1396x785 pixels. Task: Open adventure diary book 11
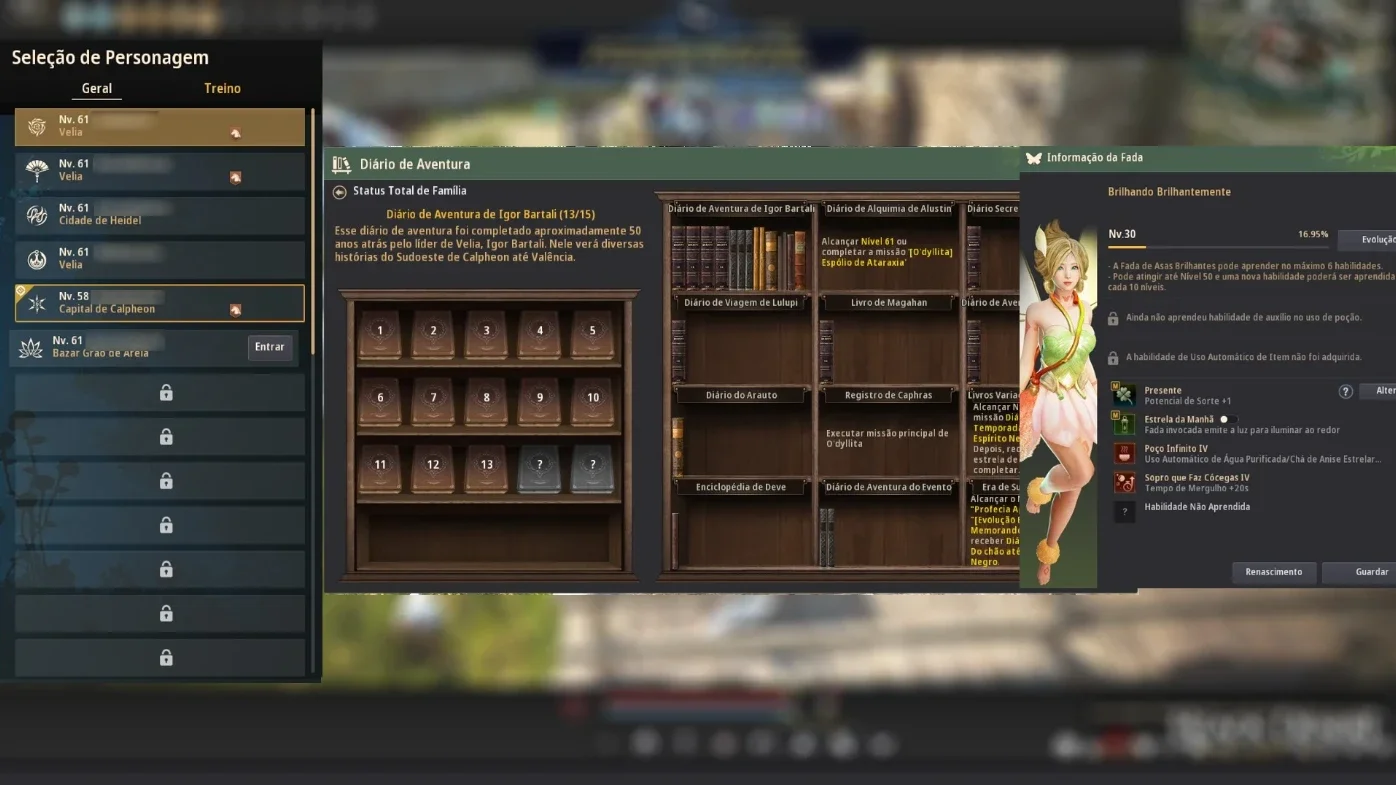(x=380, y=468)
